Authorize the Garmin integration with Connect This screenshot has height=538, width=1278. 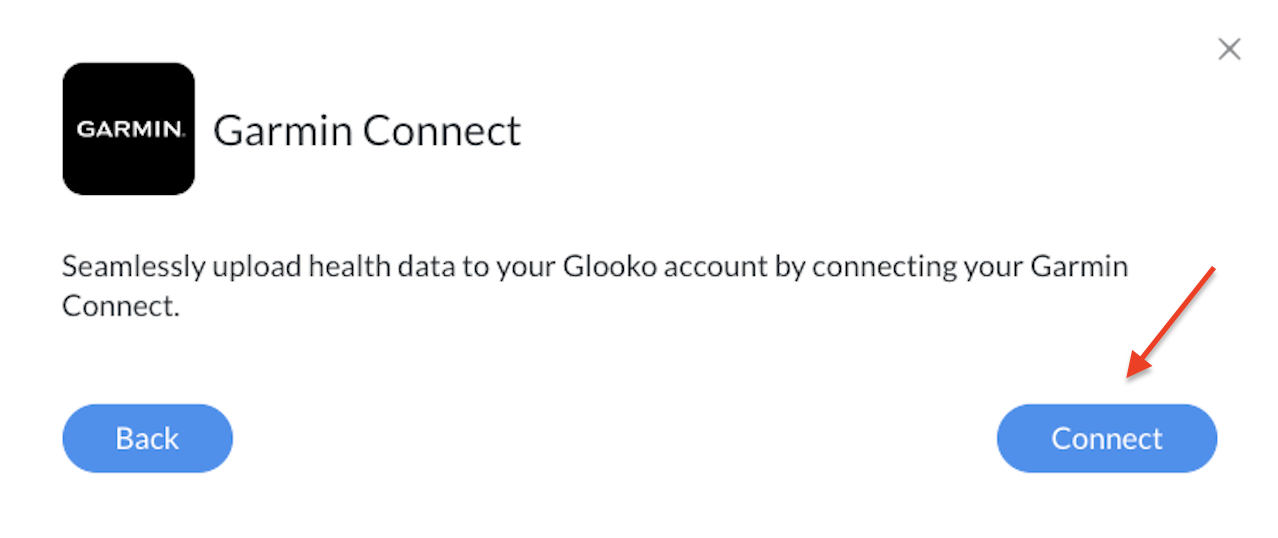click(x=1106, y=438)
